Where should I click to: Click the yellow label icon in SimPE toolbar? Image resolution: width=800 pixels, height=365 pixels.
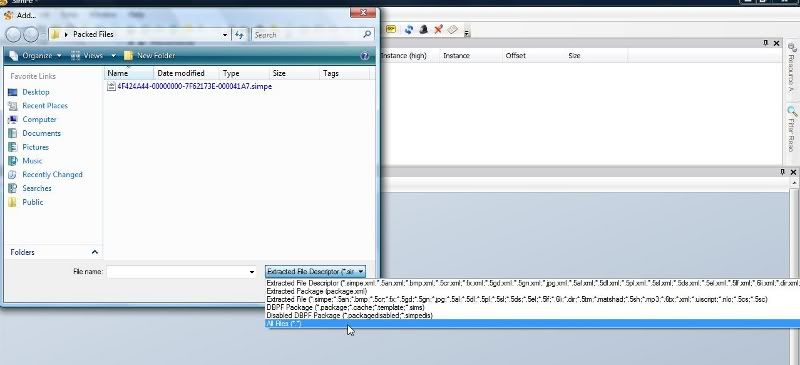(391, 30)
